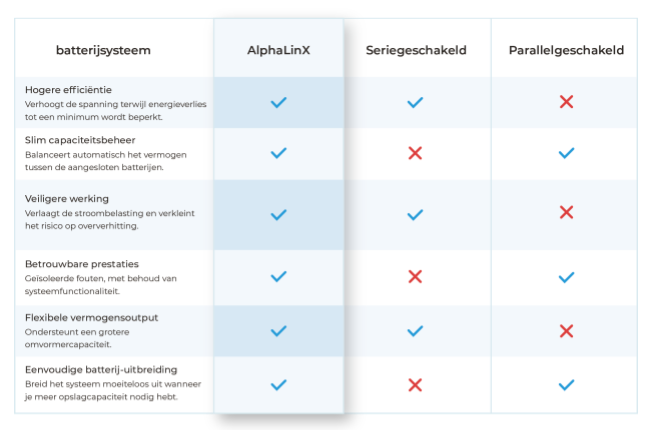Click AlphaLinX checkmark for Hogere efficiëntie

(x=279, y=102)
